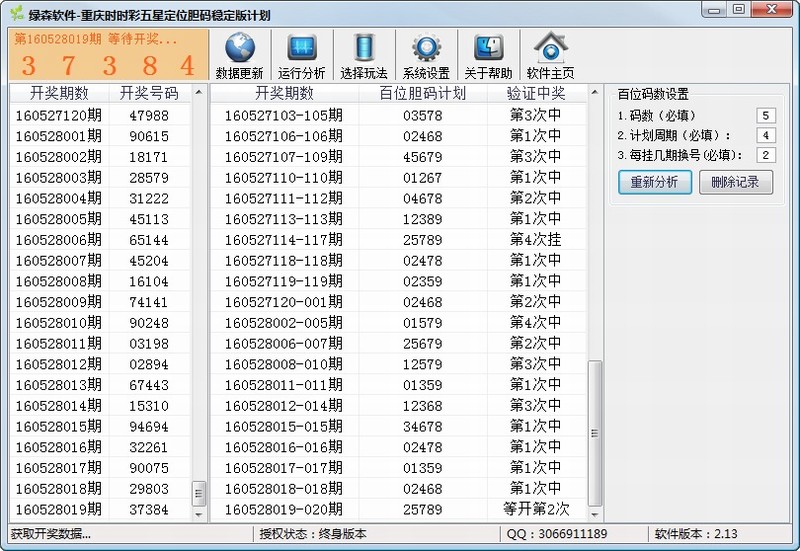Select 160528010期 row in draw list
Viewport: 800px width, 551px height.
point(100,322)
